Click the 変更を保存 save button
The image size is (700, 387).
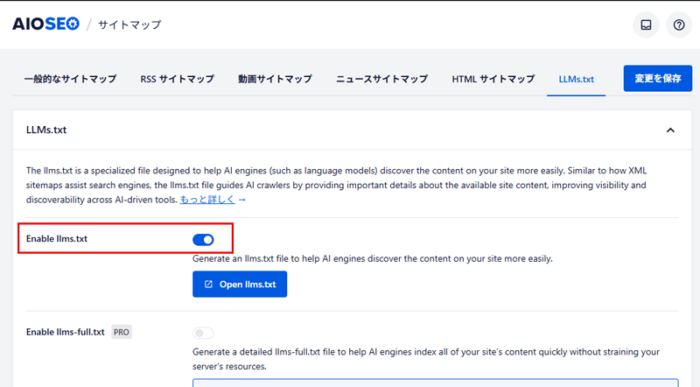click(658, 79)
